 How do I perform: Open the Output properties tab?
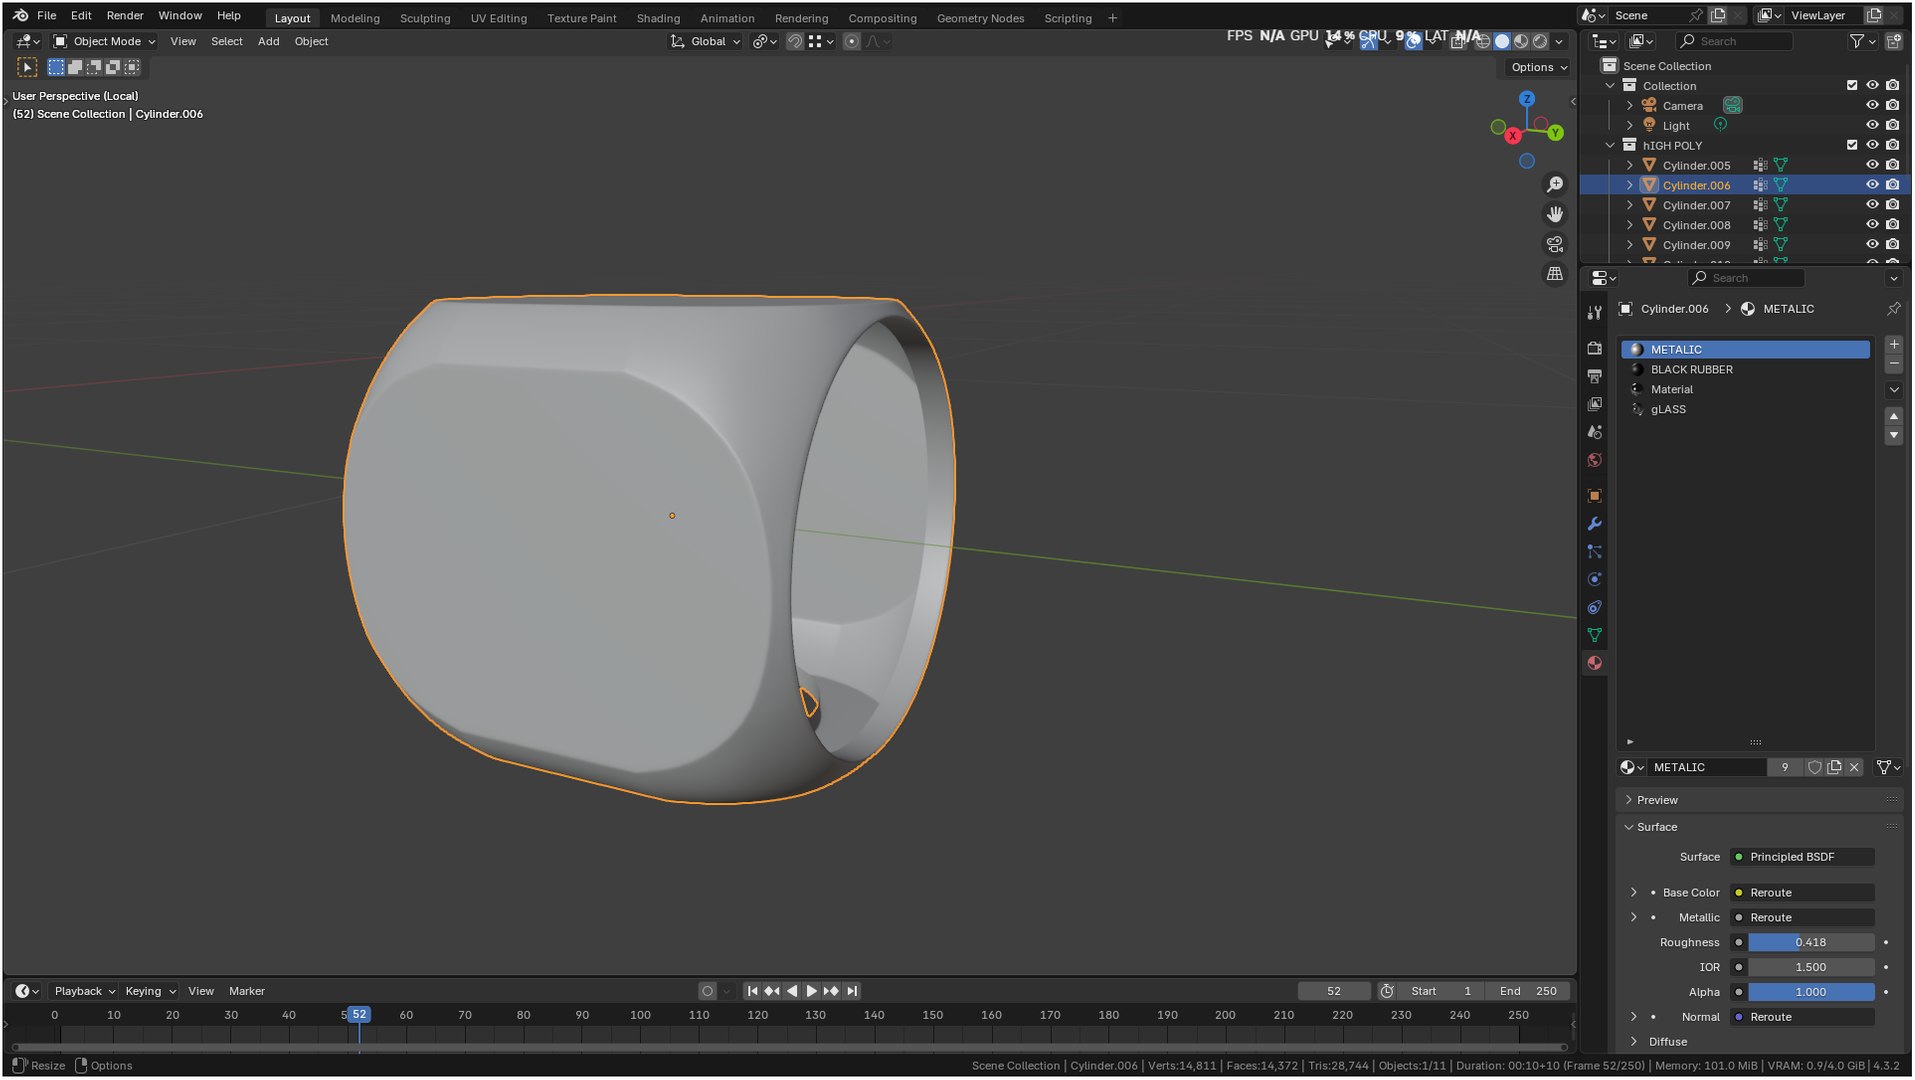(x=1595, y=376)
